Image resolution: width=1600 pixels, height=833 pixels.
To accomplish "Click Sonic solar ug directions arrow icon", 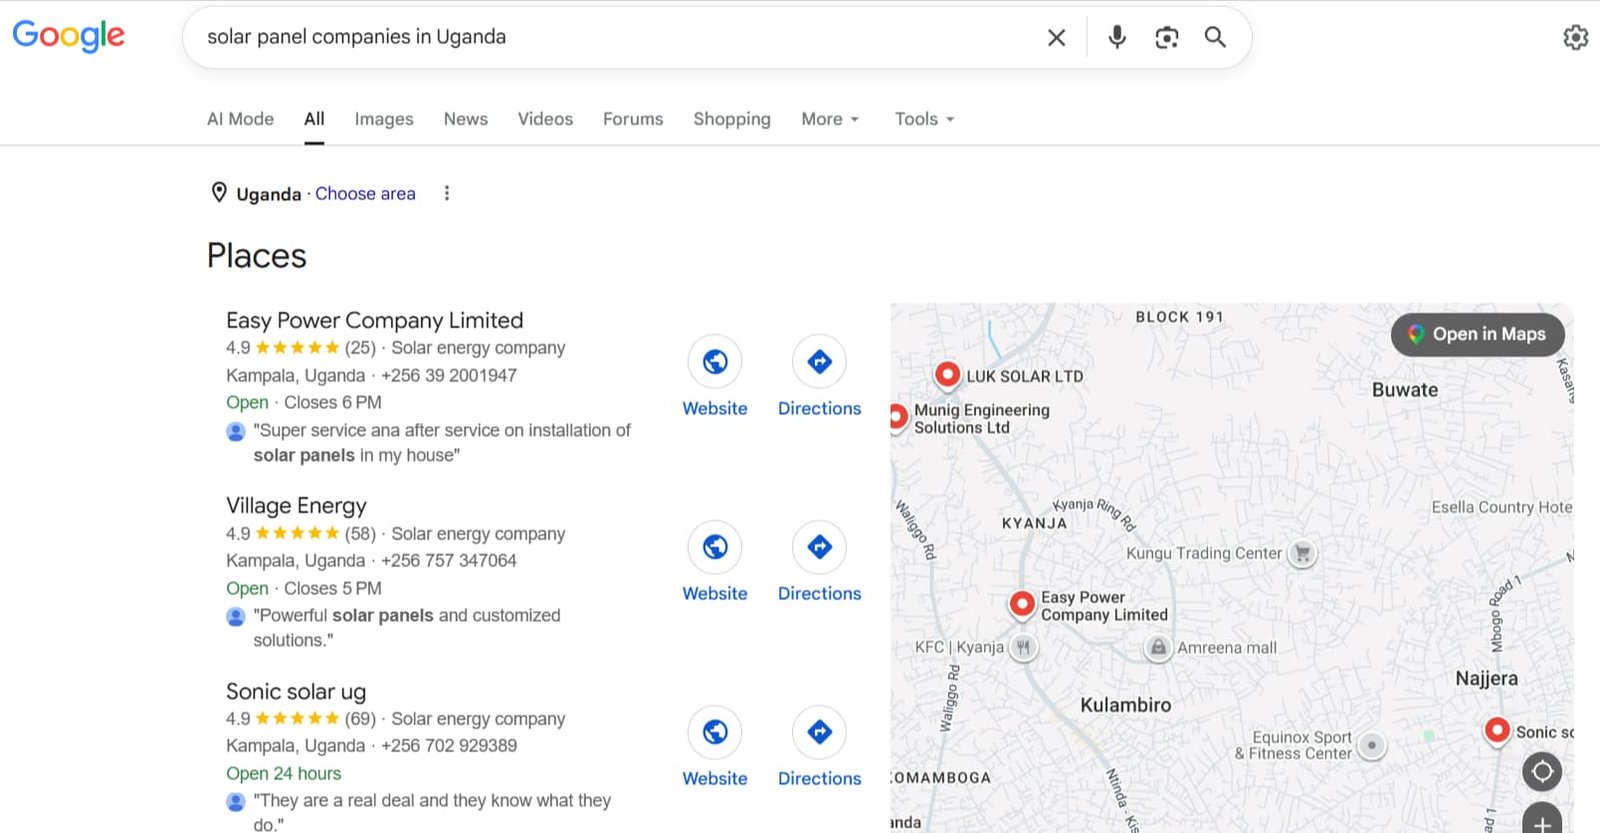I will point(819,732).
